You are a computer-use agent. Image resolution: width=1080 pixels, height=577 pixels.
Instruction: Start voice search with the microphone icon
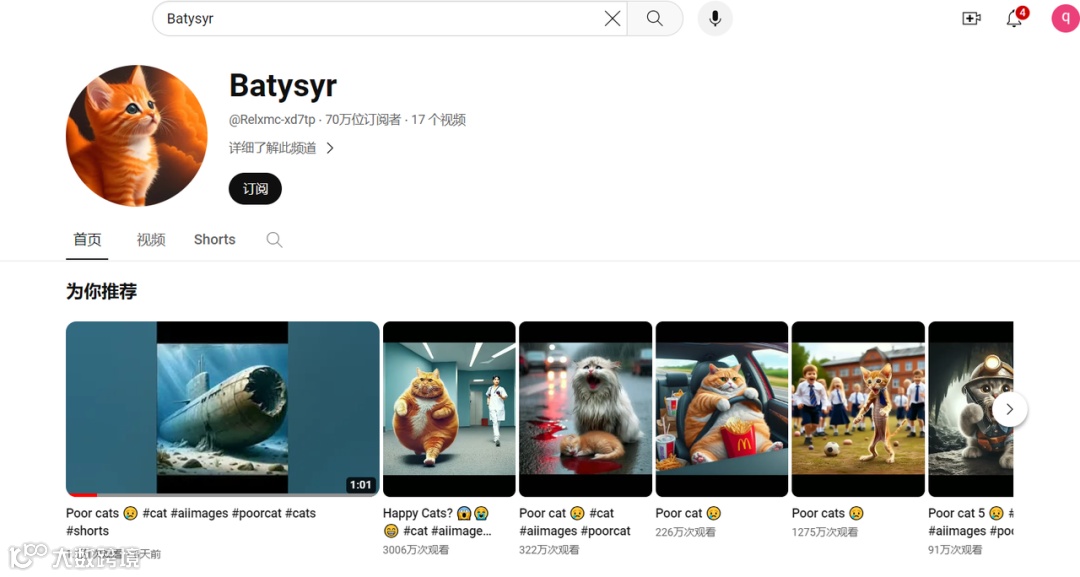[715, 19]
